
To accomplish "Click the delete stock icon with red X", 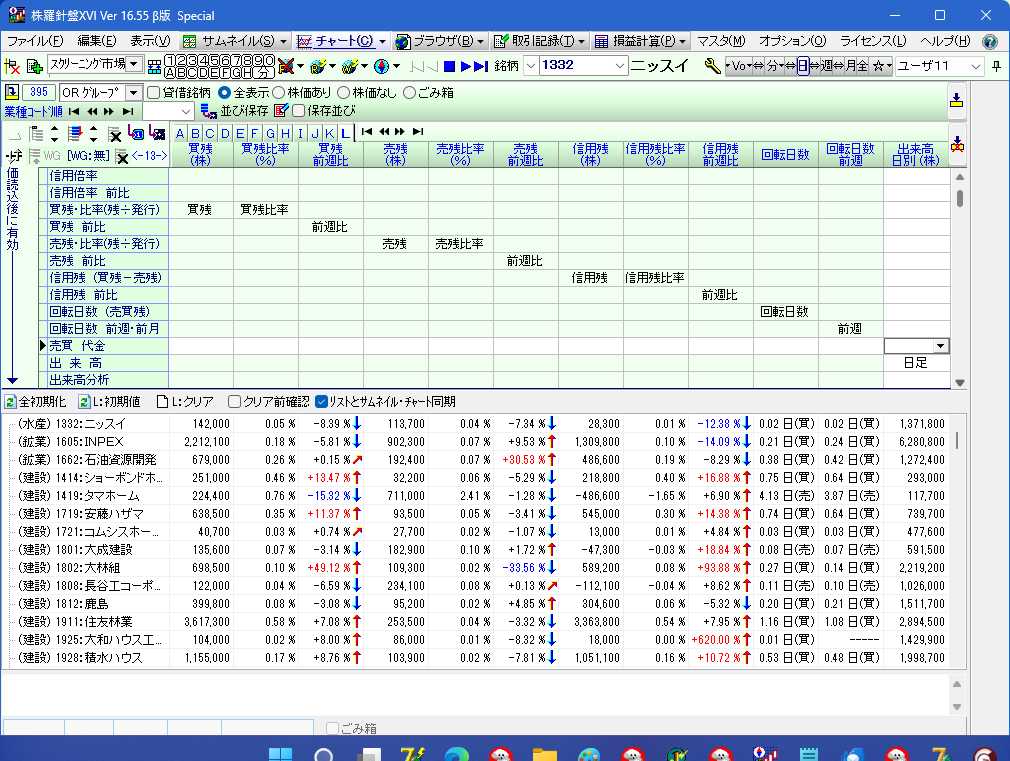I will click(12, 66).
